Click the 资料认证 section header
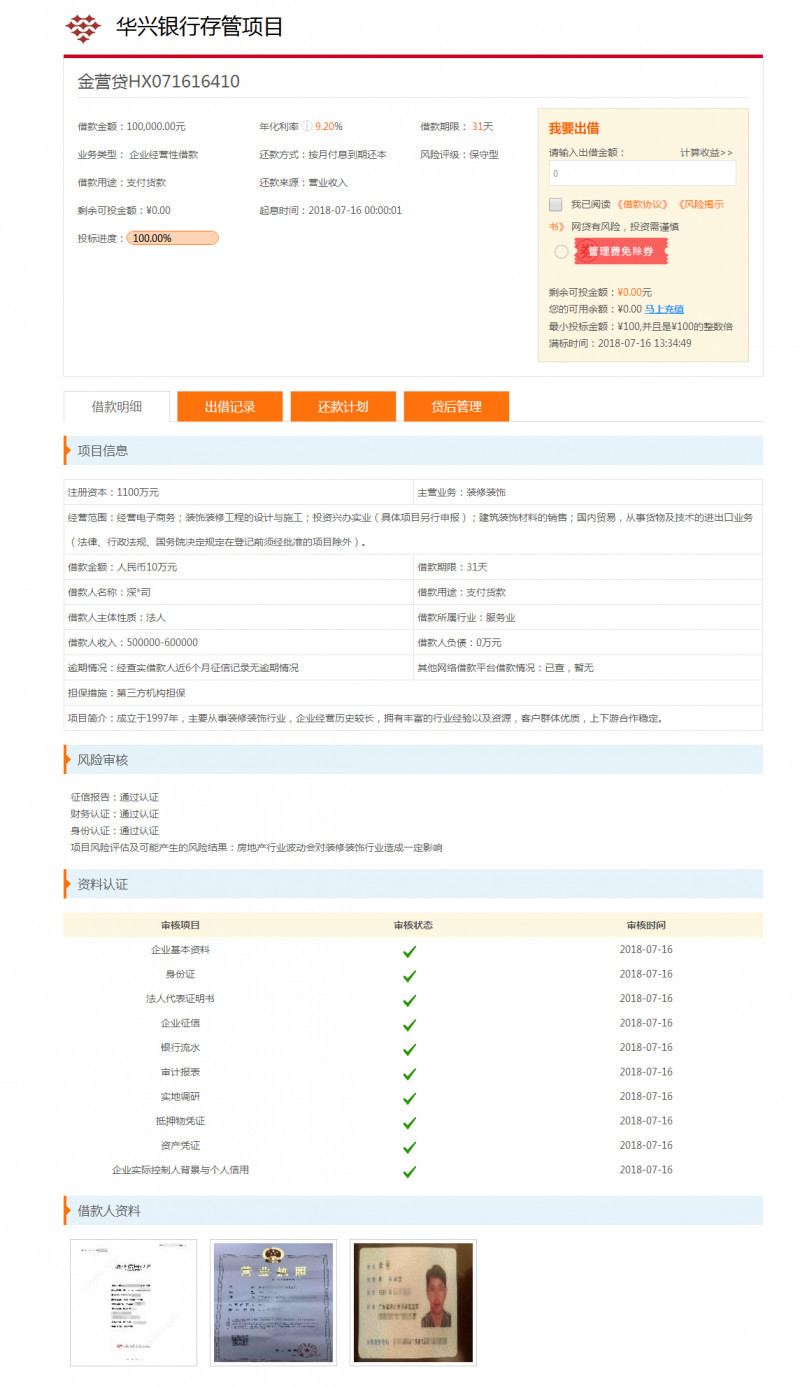 pyautogui.click(x=413, y=884)
